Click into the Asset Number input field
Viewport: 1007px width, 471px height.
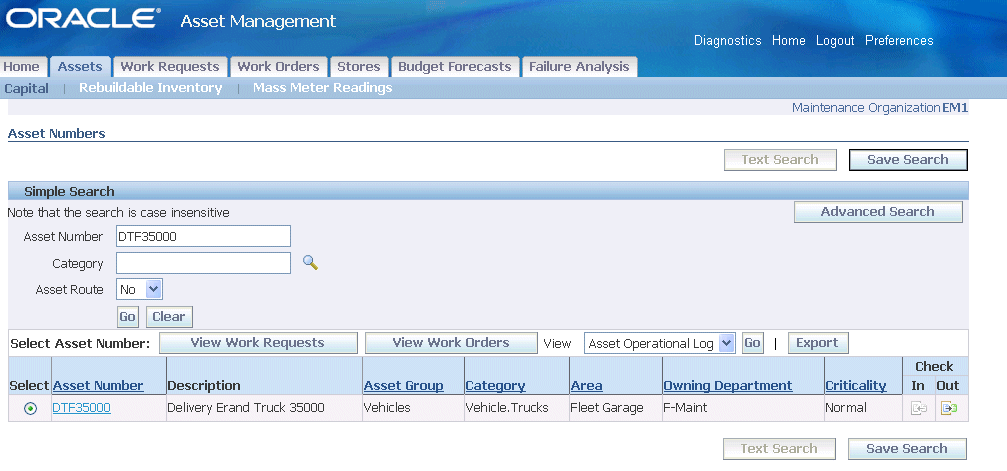(203, 236)
